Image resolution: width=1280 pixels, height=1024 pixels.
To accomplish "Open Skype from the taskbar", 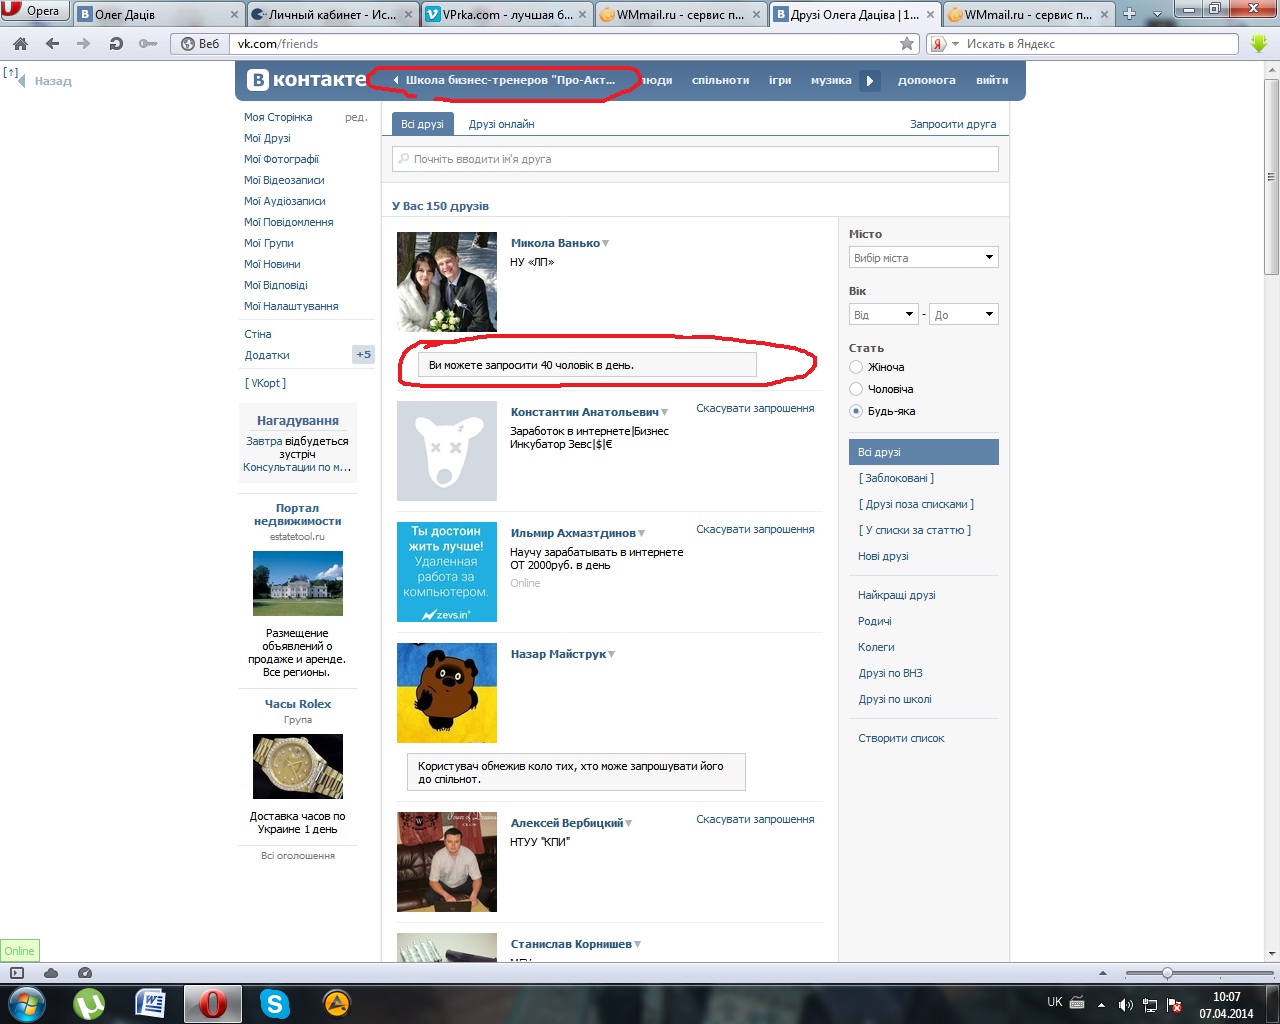I will click(274, 1003).
